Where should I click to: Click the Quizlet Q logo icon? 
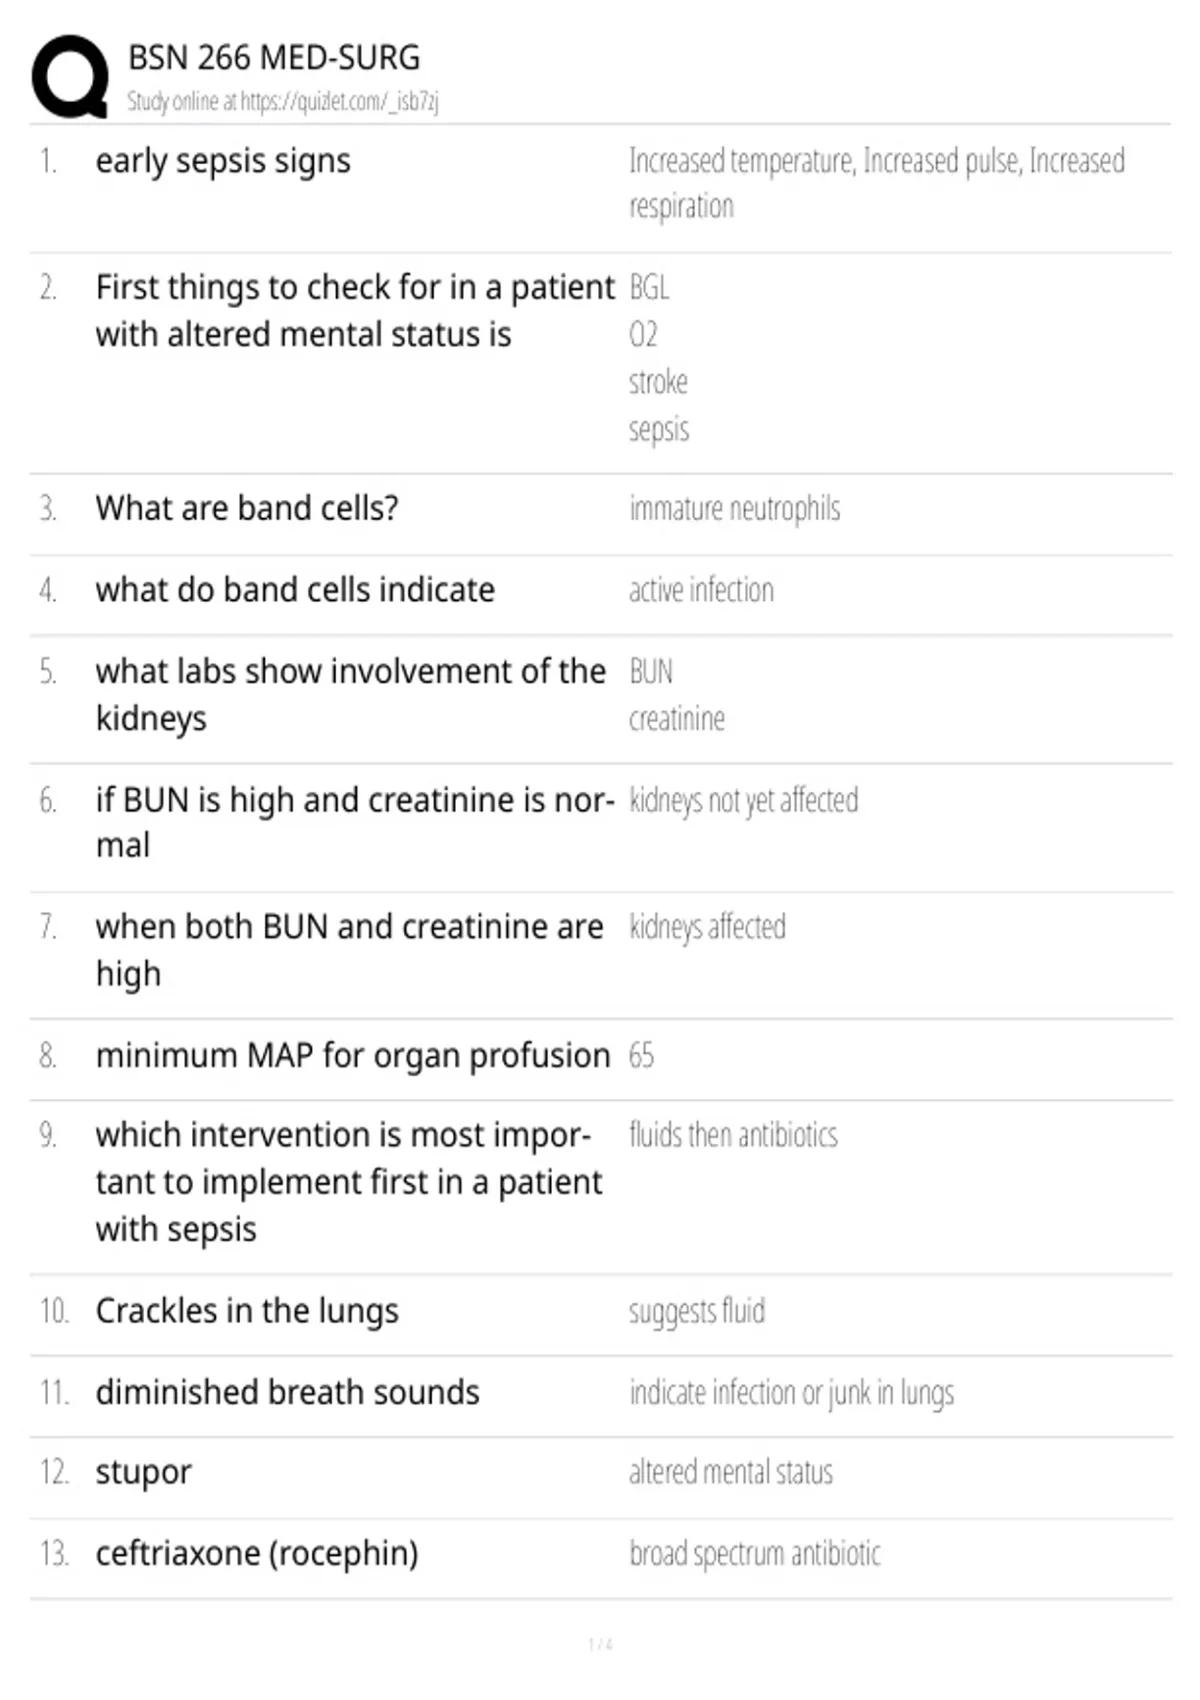(x=70, y=77)
